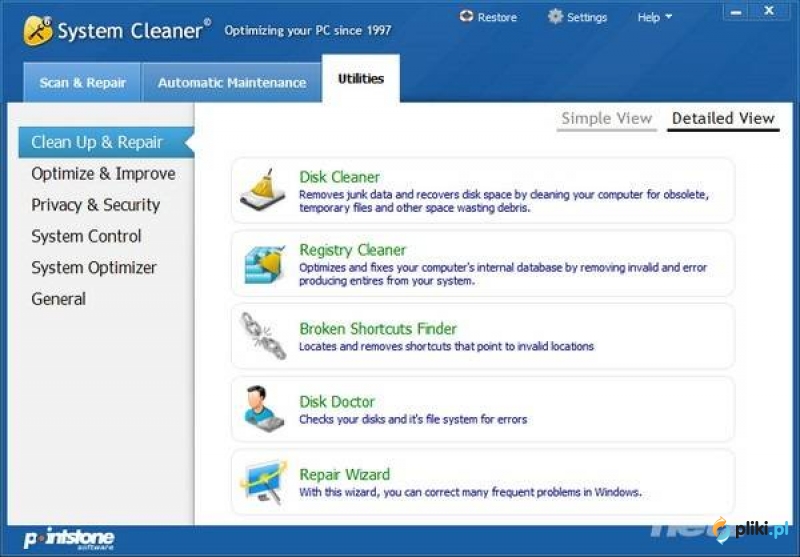Close the System Cleaner window

[x=769, y=11]
